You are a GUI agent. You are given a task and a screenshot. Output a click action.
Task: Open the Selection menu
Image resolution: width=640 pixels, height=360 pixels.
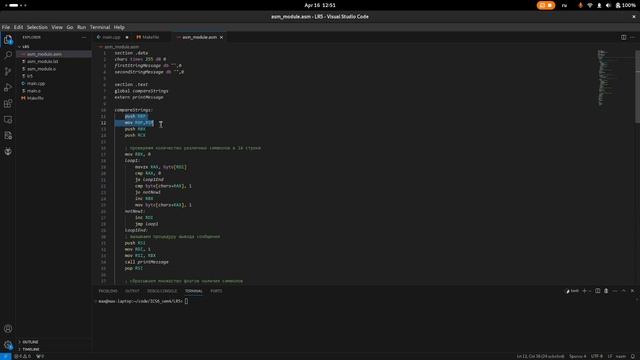[37, 27]
